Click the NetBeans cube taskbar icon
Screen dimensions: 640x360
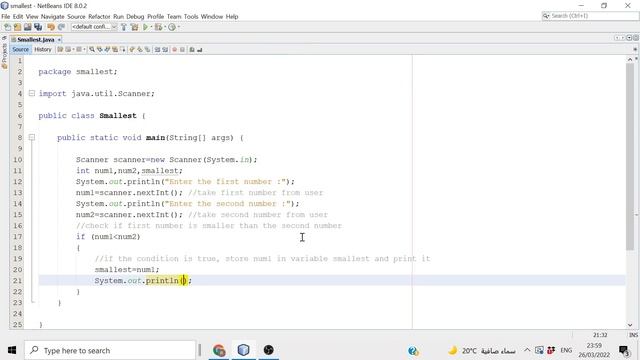click(243, 350)
